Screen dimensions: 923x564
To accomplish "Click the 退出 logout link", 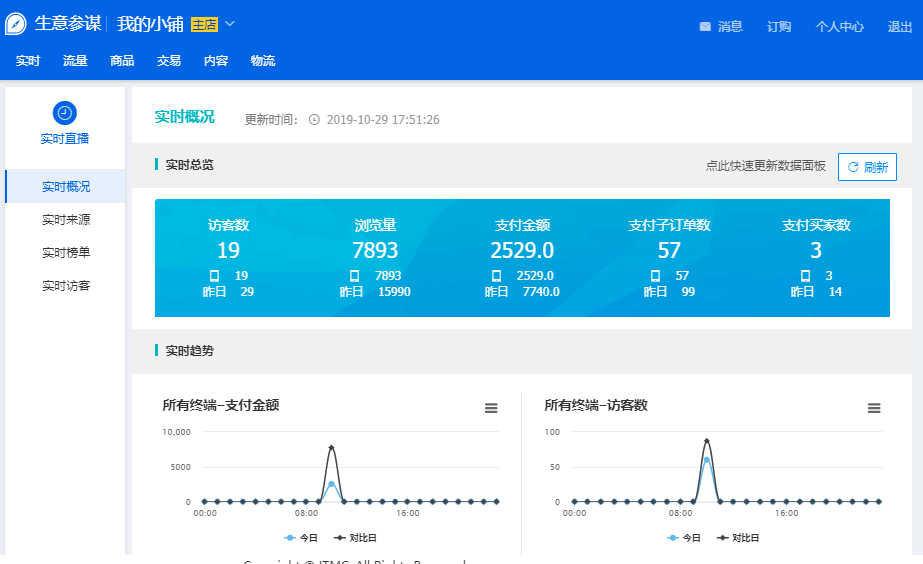I will pos(900,27).
